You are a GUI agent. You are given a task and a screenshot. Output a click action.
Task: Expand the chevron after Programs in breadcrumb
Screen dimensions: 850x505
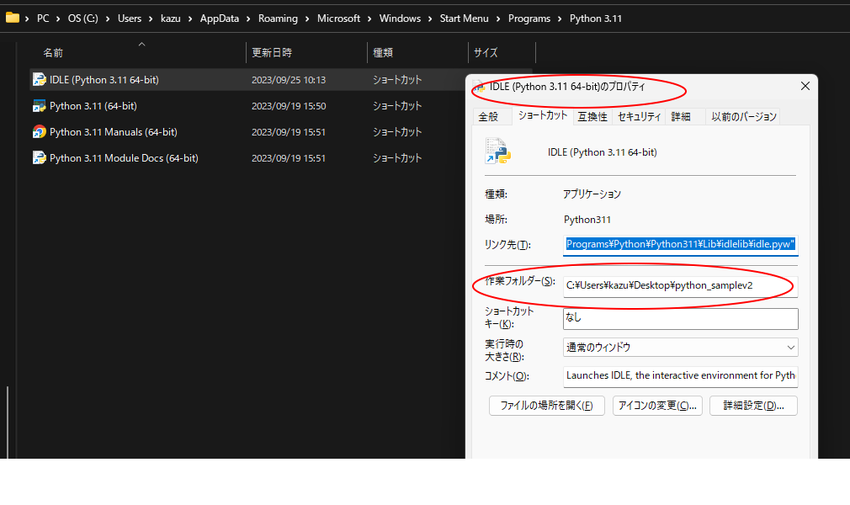(559, 19)
